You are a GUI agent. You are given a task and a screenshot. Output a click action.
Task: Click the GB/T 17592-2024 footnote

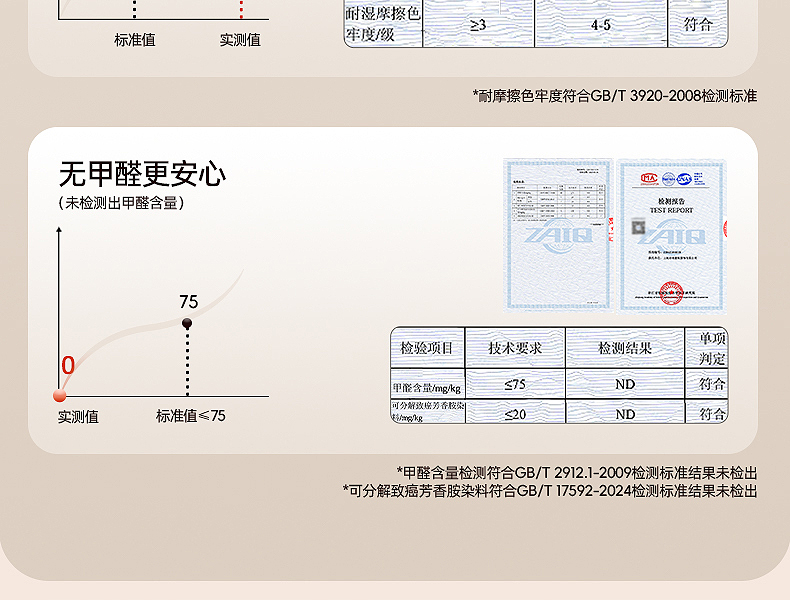549,491
